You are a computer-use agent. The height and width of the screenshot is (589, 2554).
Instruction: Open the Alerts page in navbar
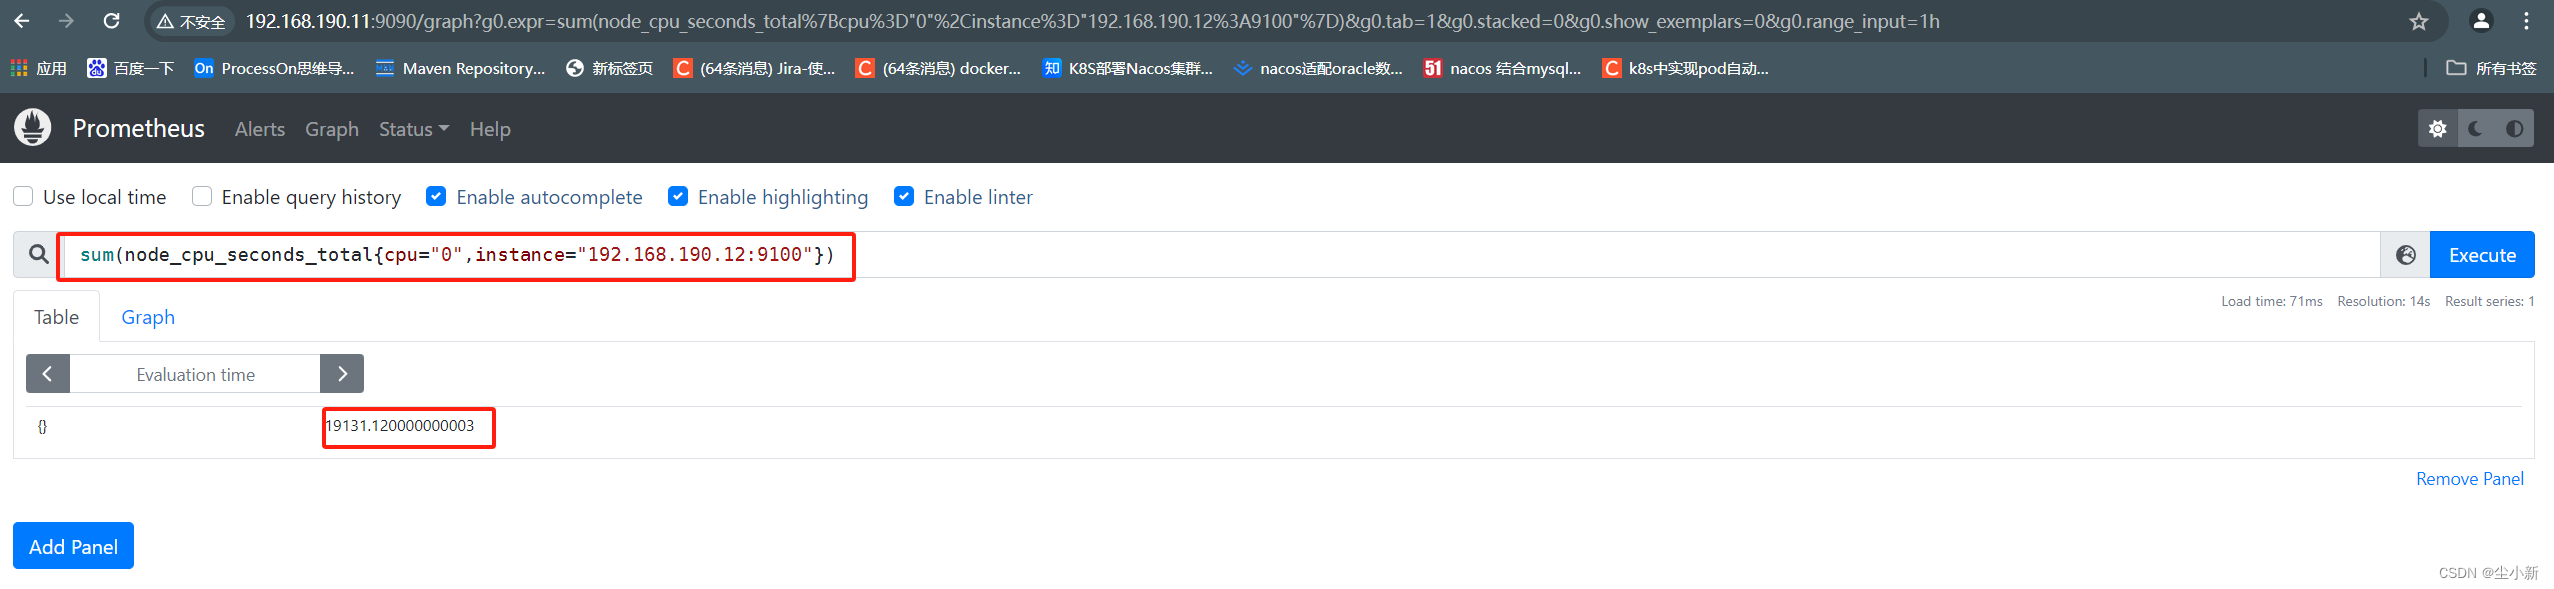[260, 129]
